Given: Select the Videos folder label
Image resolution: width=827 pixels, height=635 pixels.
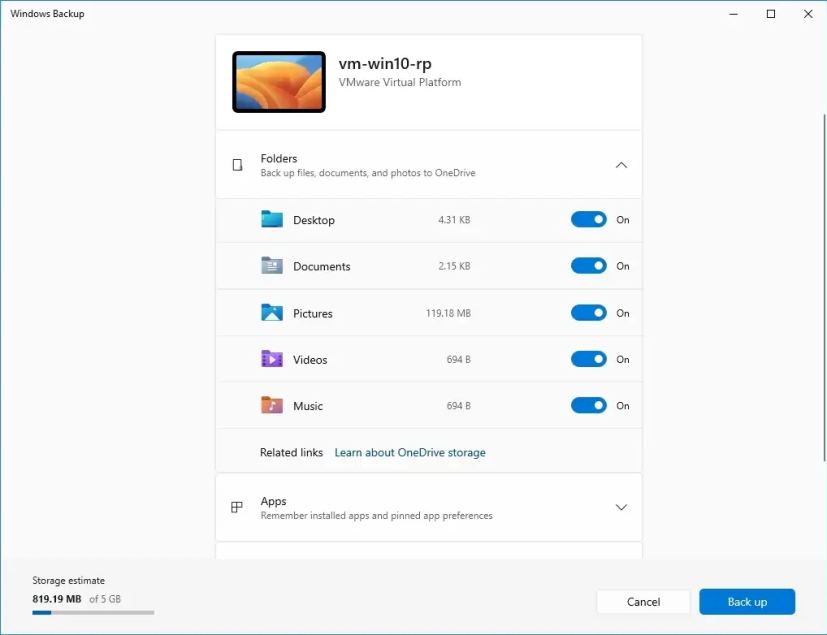Looking at the screenshot, I should click(x=310, y=360).
